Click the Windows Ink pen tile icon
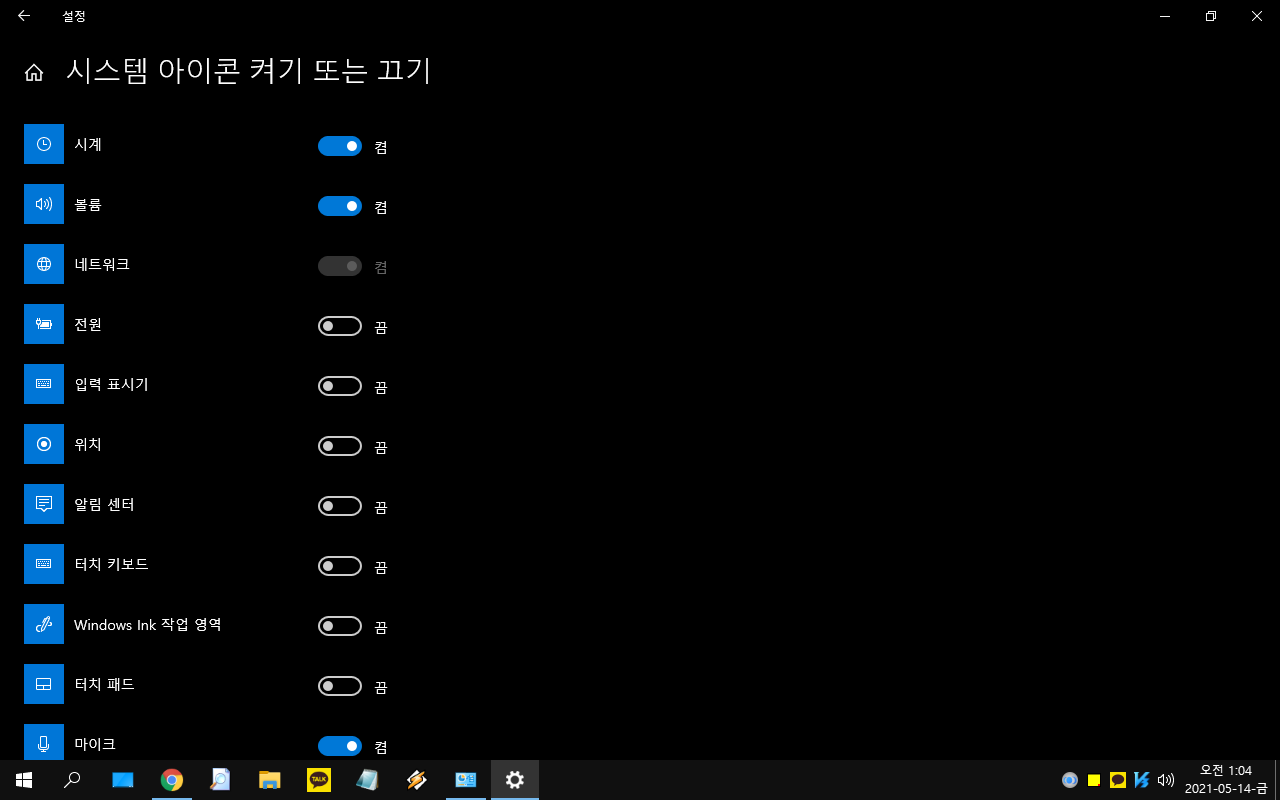This screenshot has width=1280, height=800. click(x=44, y=624)
